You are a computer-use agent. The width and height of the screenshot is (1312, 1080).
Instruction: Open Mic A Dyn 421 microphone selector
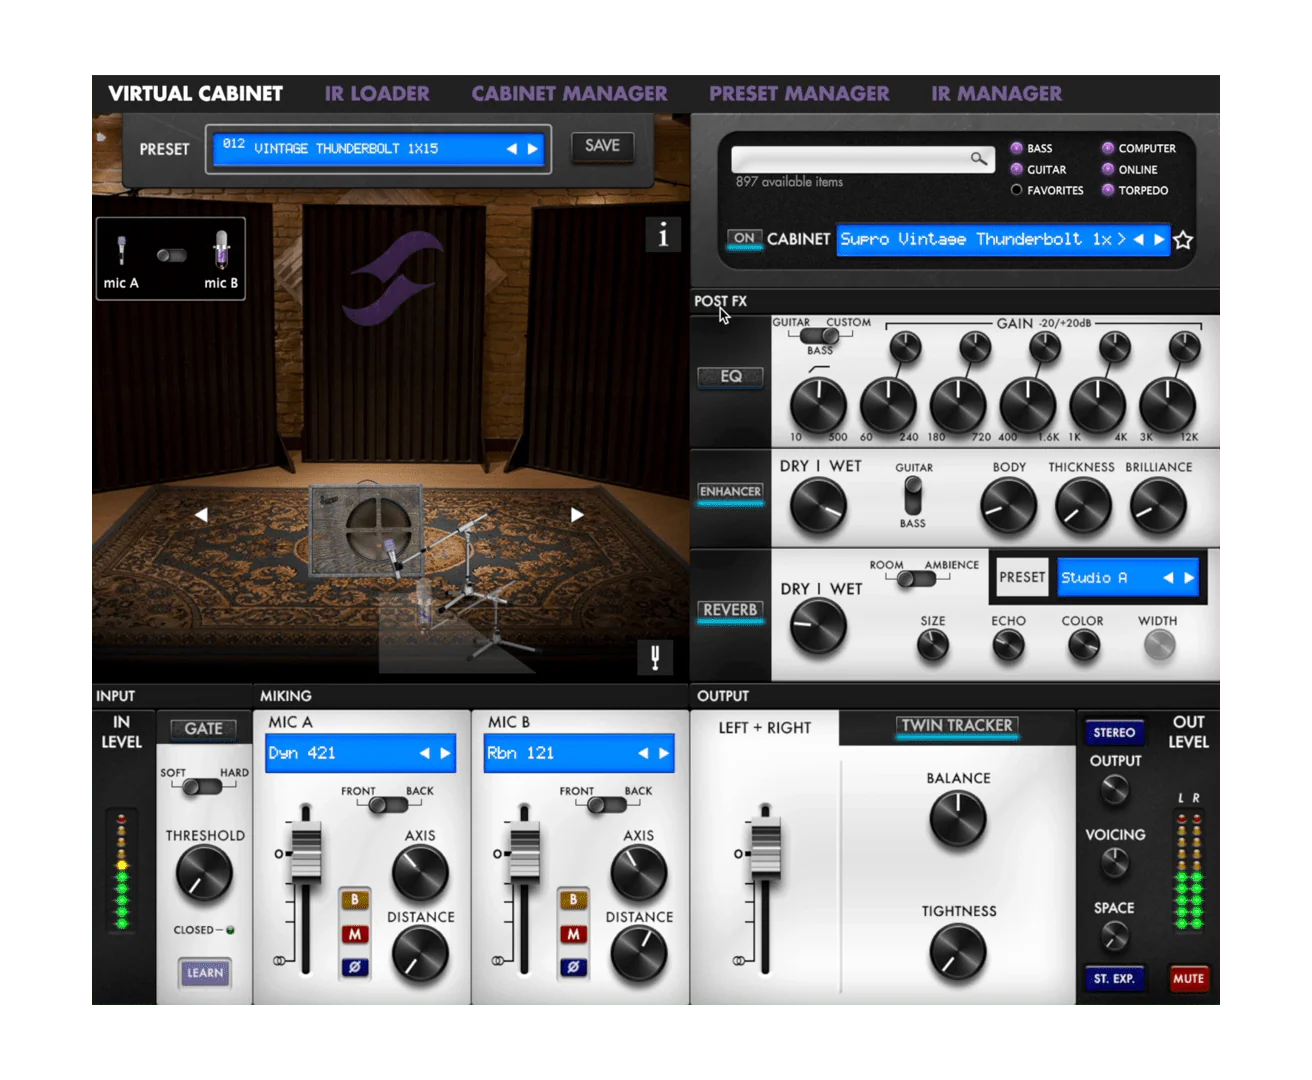pyautogui.click(x=360, y=753)
